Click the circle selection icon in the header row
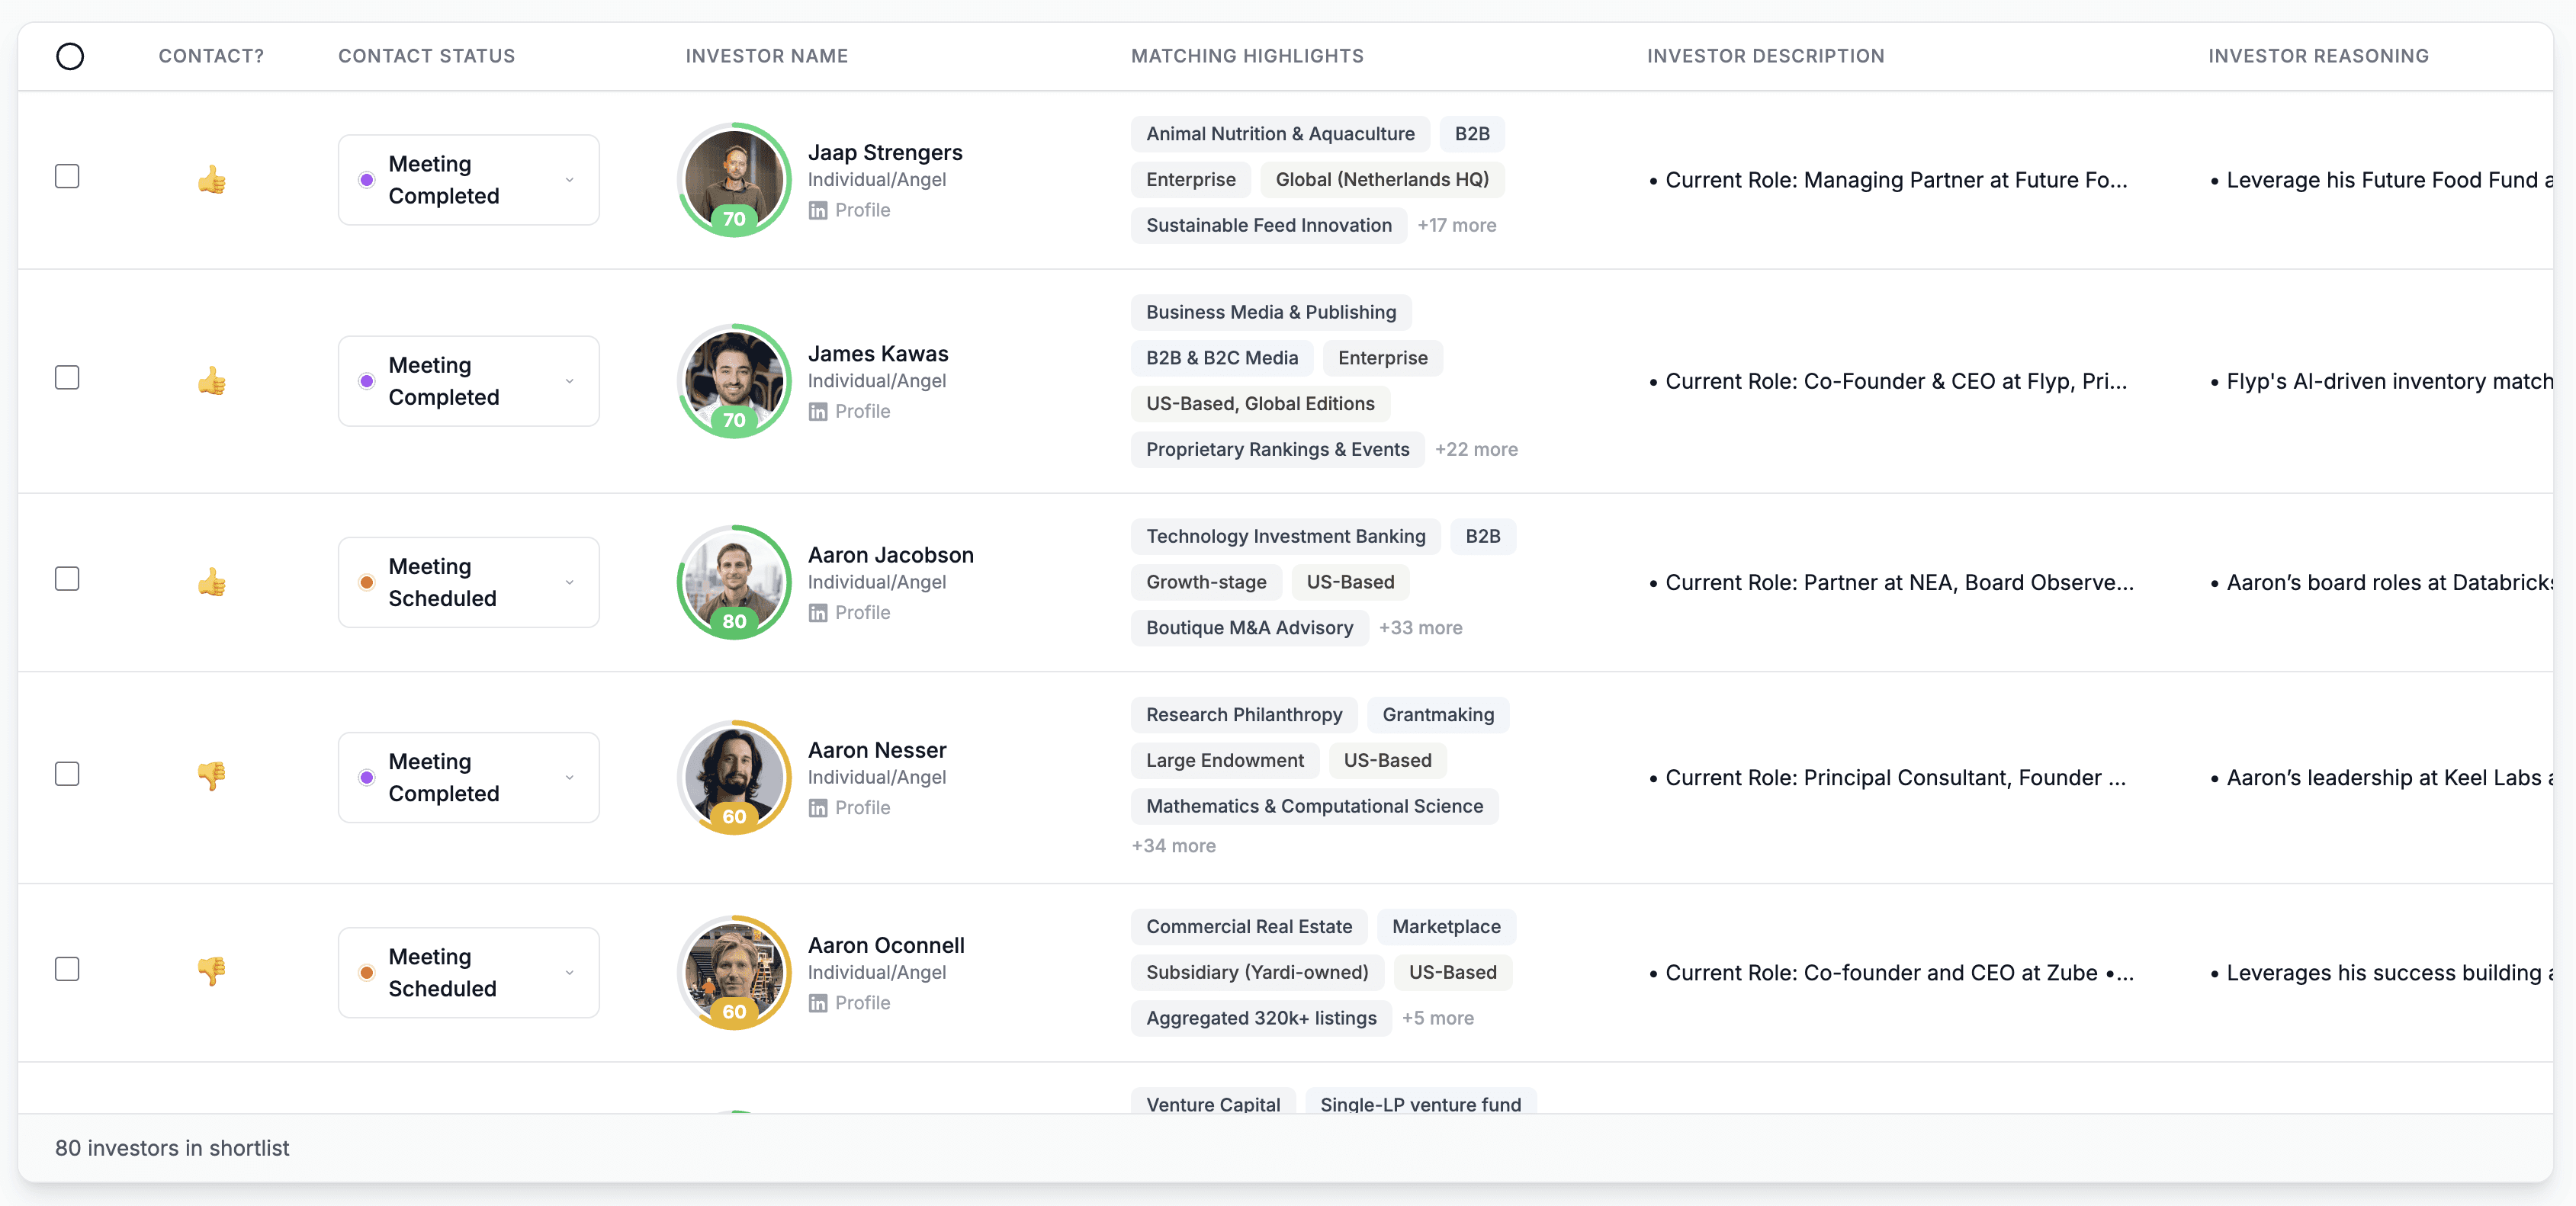Image resolution: width=2576 pixels, height=1206 pixels. click(70, 56)
